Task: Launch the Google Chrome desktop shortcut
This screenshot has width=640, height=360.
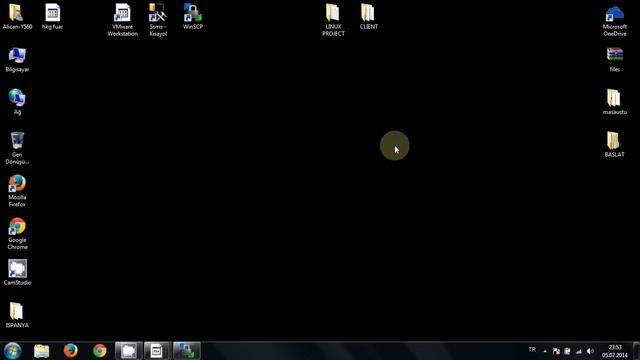Action: (17, 233)
